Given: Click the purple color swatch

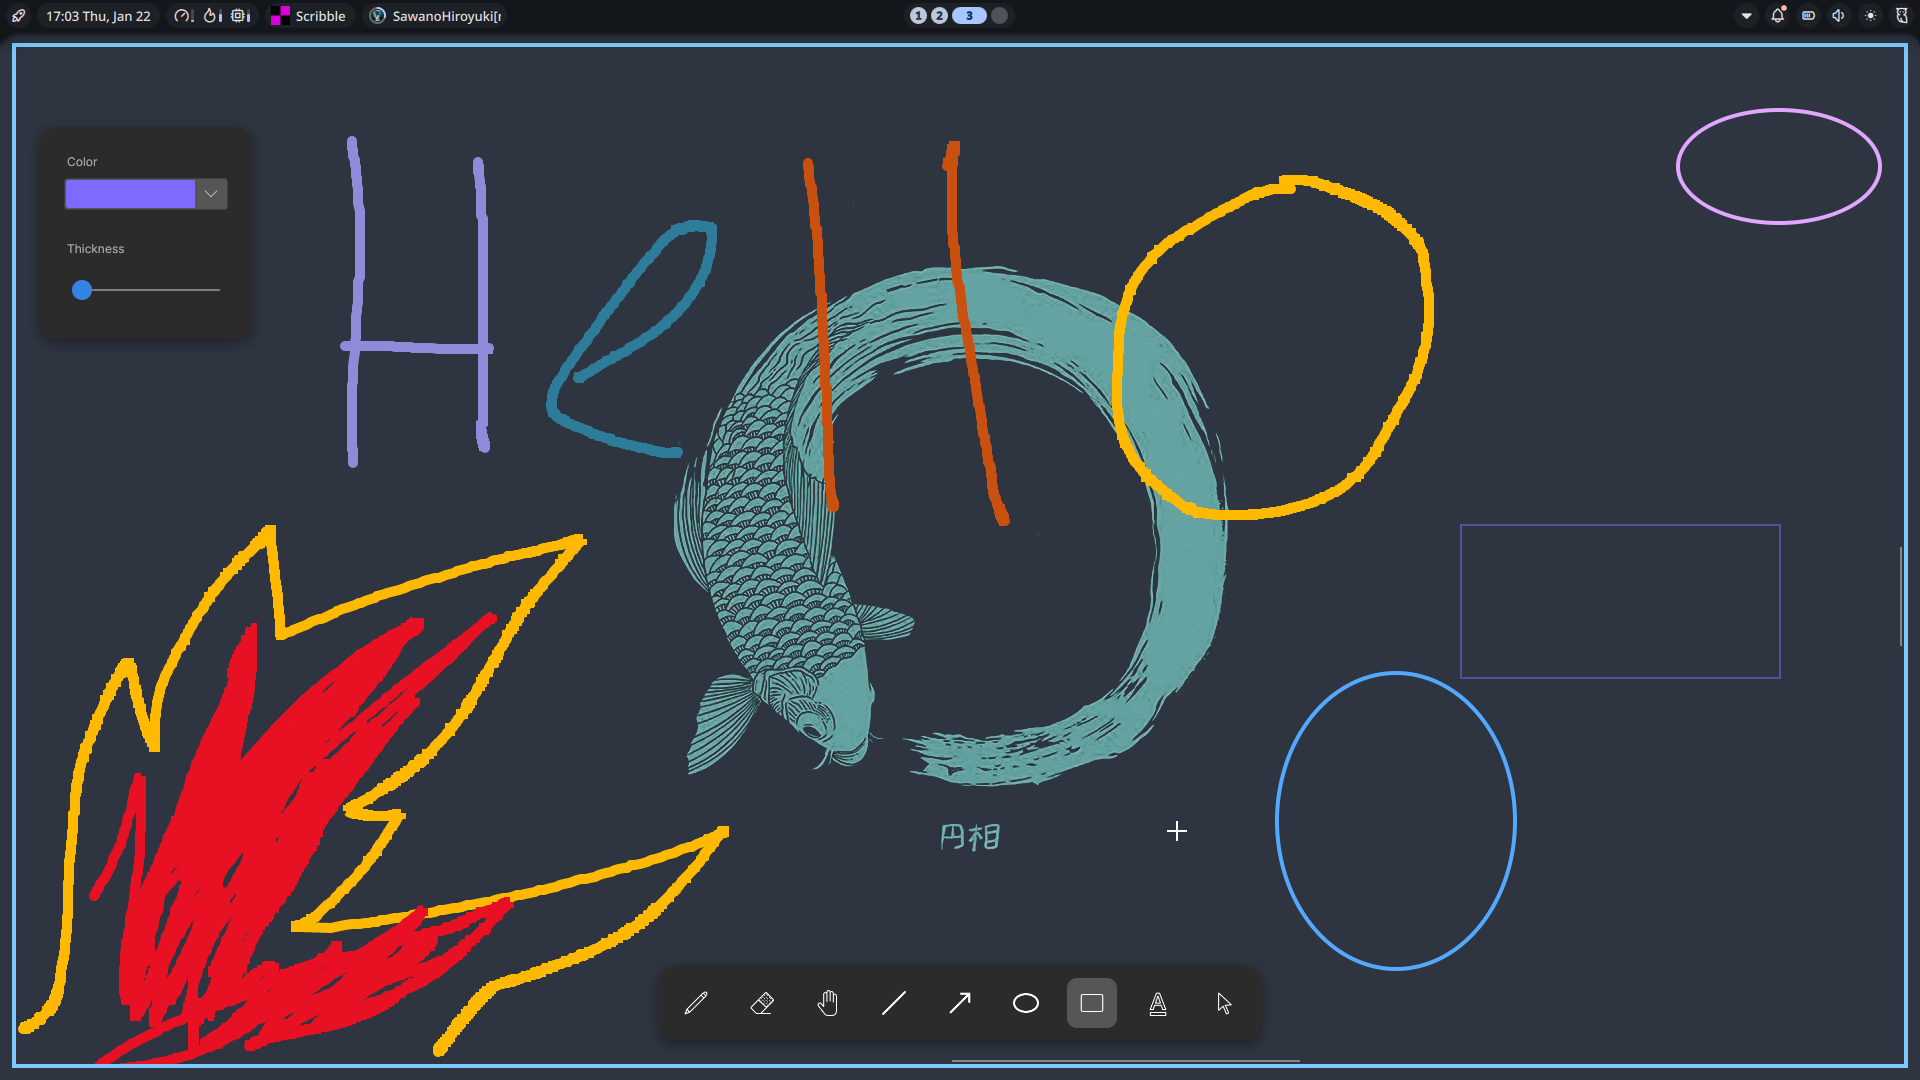Looking at the screenshot, I should point(130,194).
